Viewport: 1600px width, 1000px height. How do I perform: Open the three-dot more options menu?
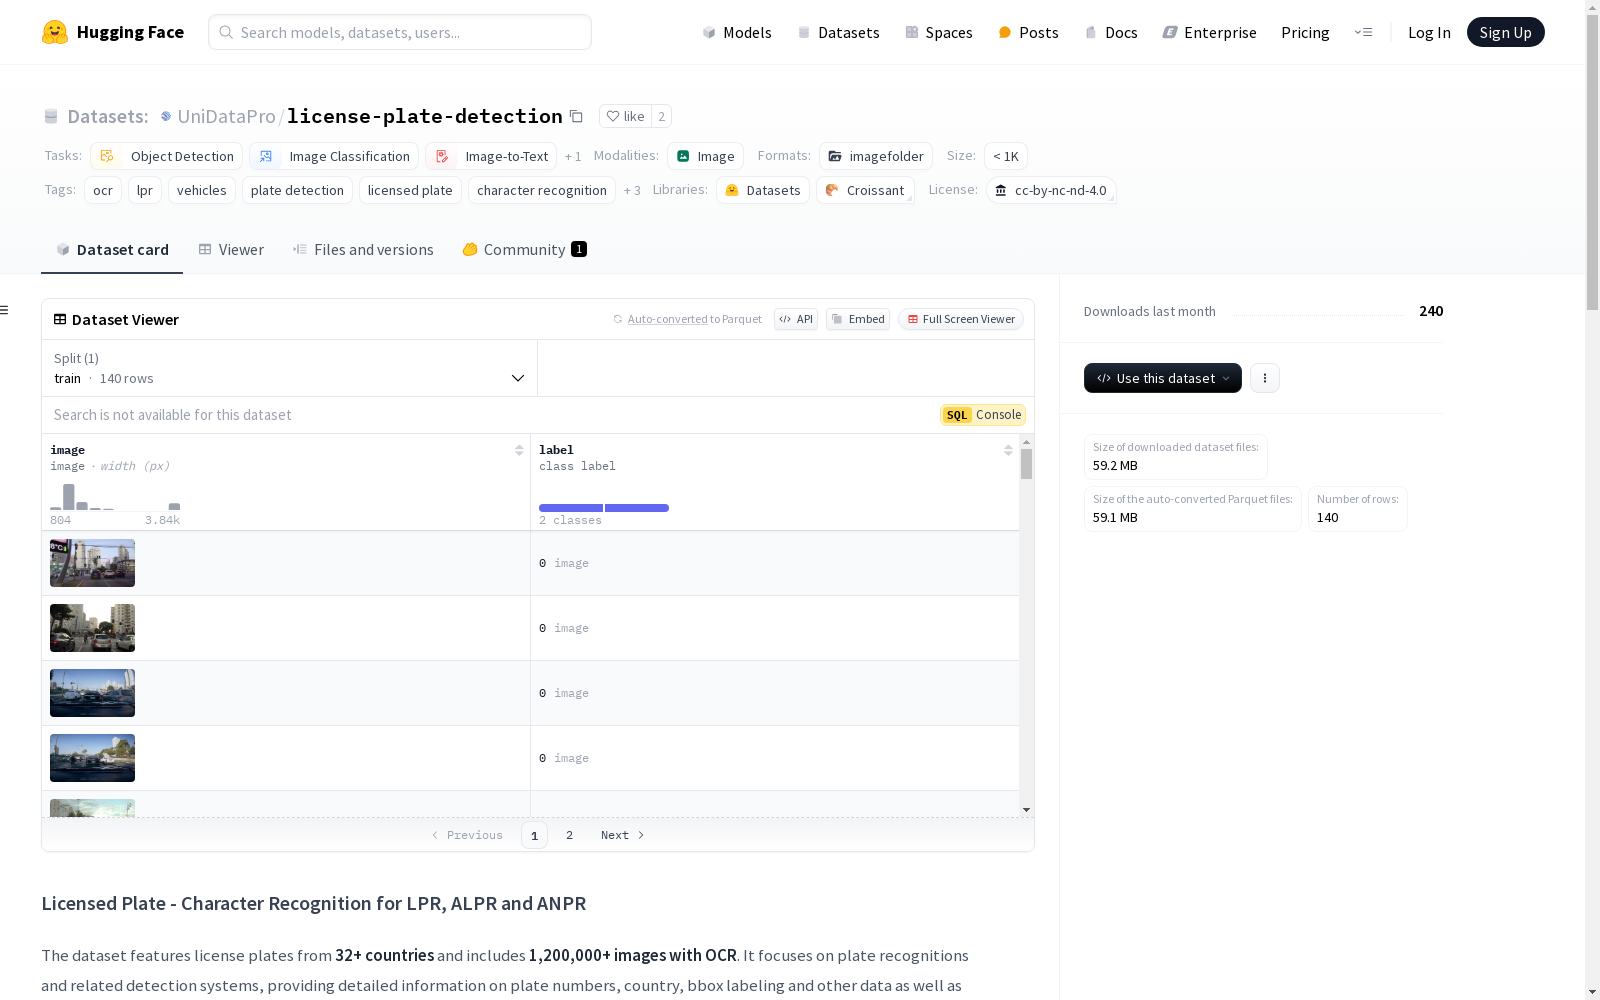[1265, 378]
